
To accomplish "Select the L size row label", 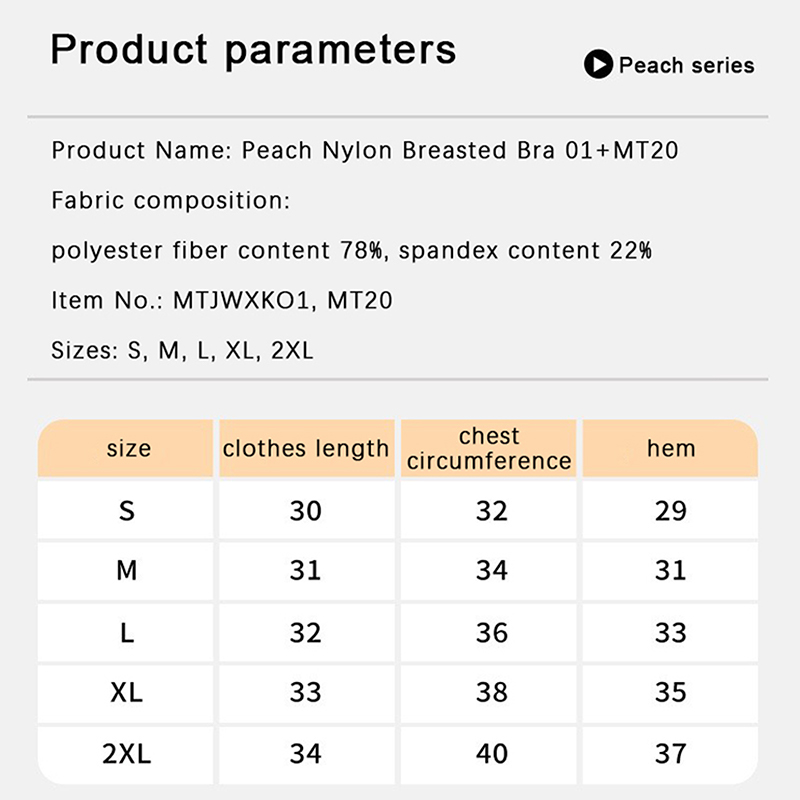I will pyautogui.click(x=126, y=632).
